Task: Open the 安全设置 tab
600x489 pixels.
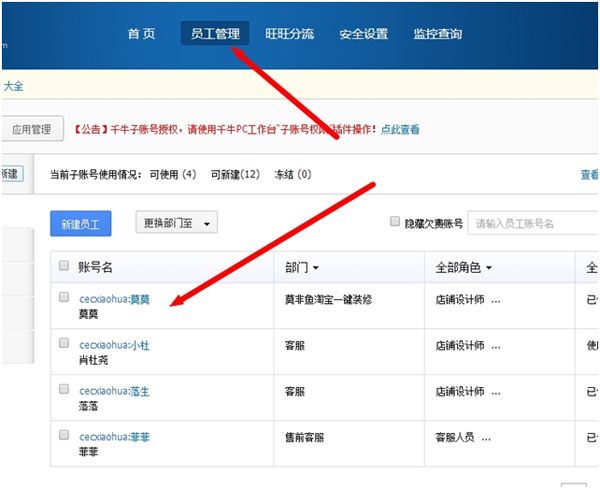Action: (363, 34)
